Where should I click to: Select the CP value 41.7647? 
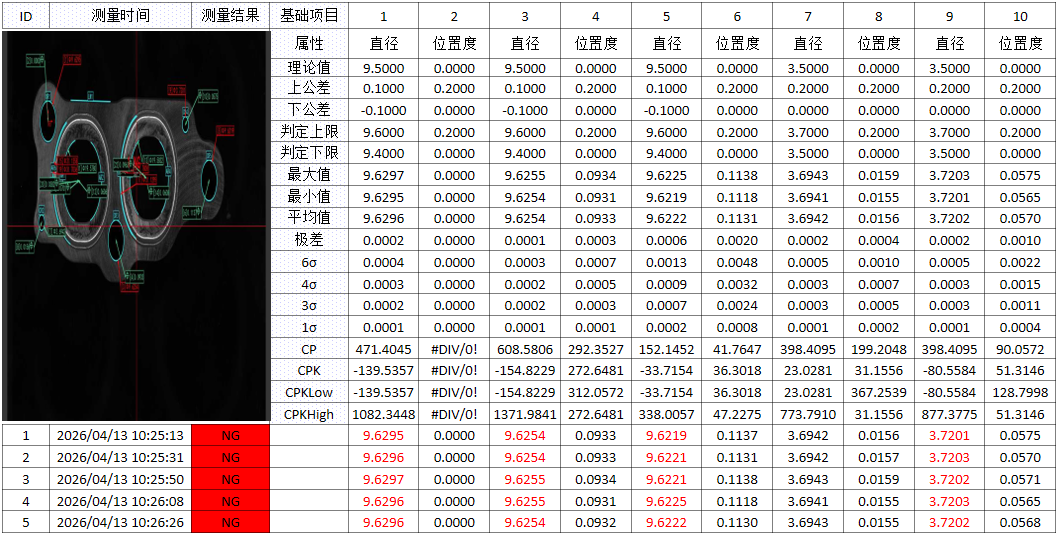pos(737,350)
